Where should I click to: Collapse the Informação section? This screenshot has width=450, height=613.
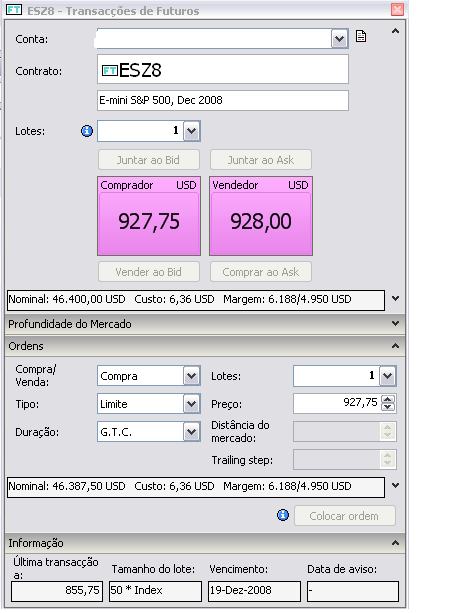(395, 543)
